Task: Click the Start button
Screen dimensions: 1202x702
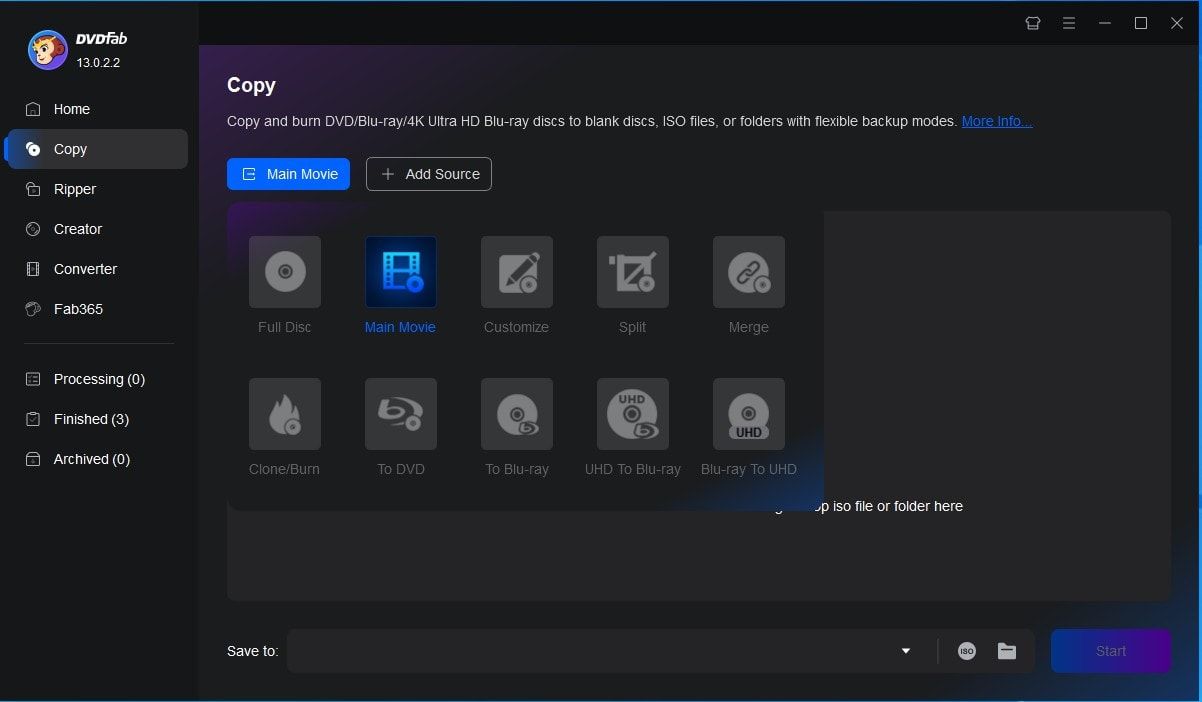Action: tap(1110, 651)
